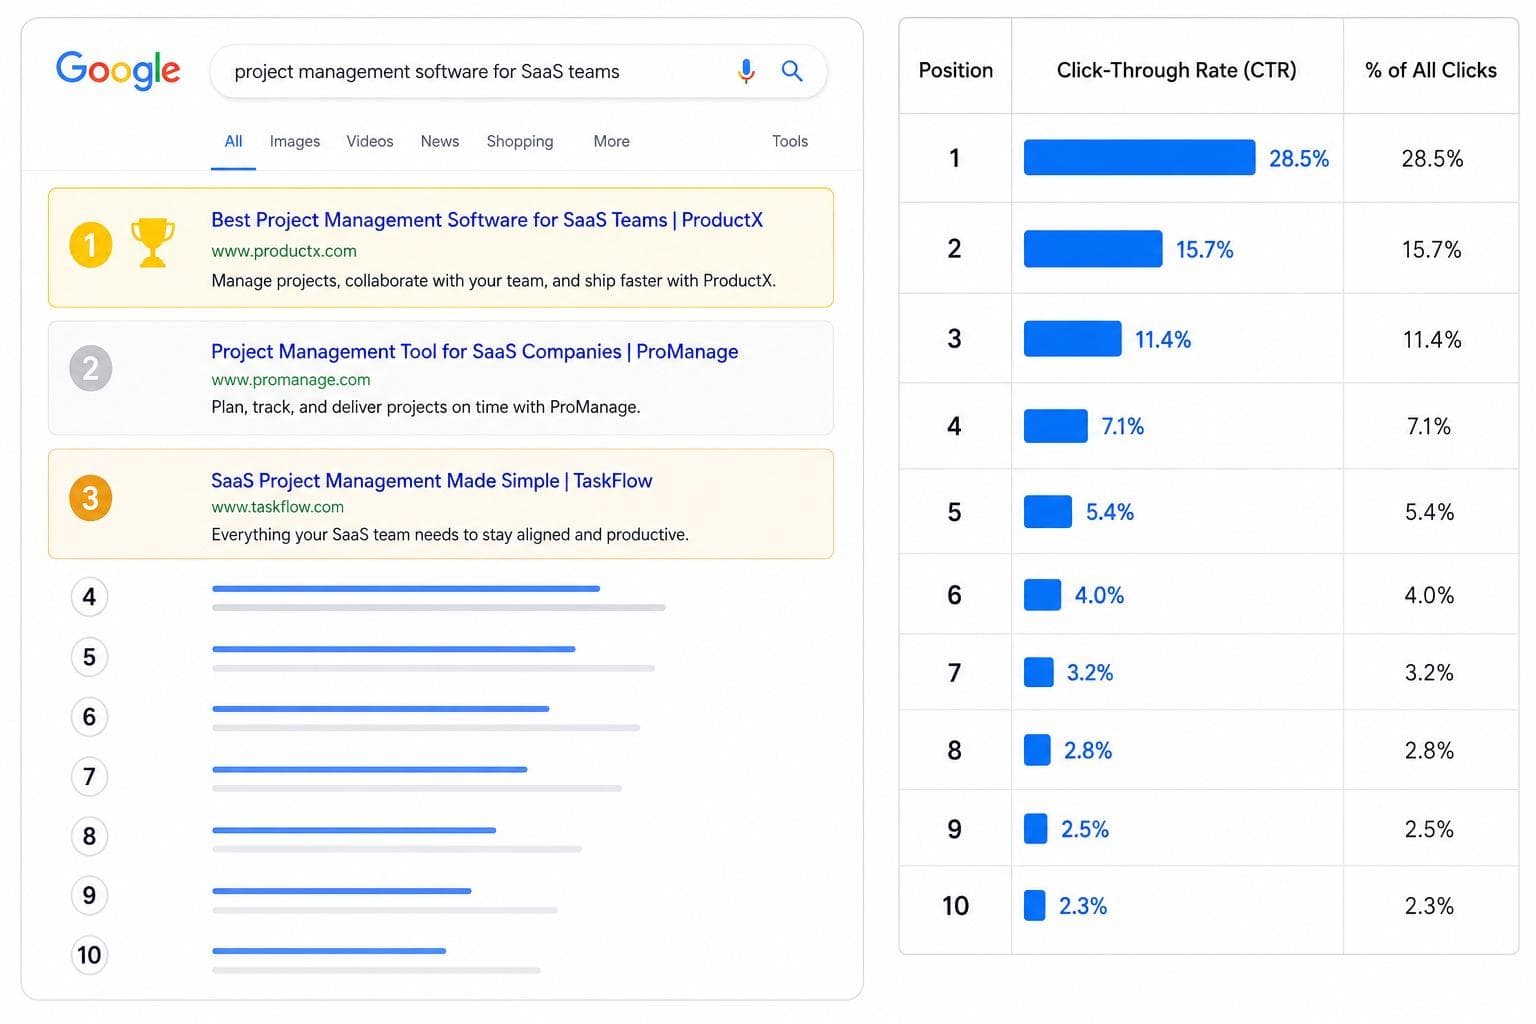The width and height of the screenshot is (1536, 1024).
Task: Click the Position column header
Action: tap(956, 70)
